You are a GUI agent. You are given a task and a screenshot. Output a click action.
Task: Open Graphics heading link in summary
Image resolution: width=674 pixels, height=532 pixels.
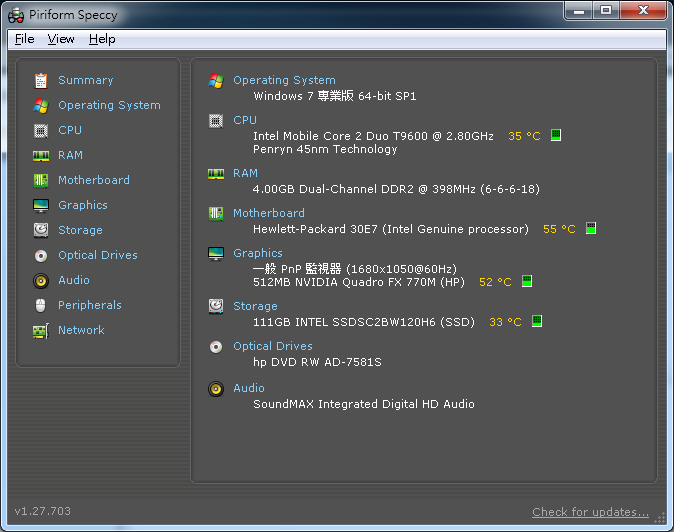[258, 253]
